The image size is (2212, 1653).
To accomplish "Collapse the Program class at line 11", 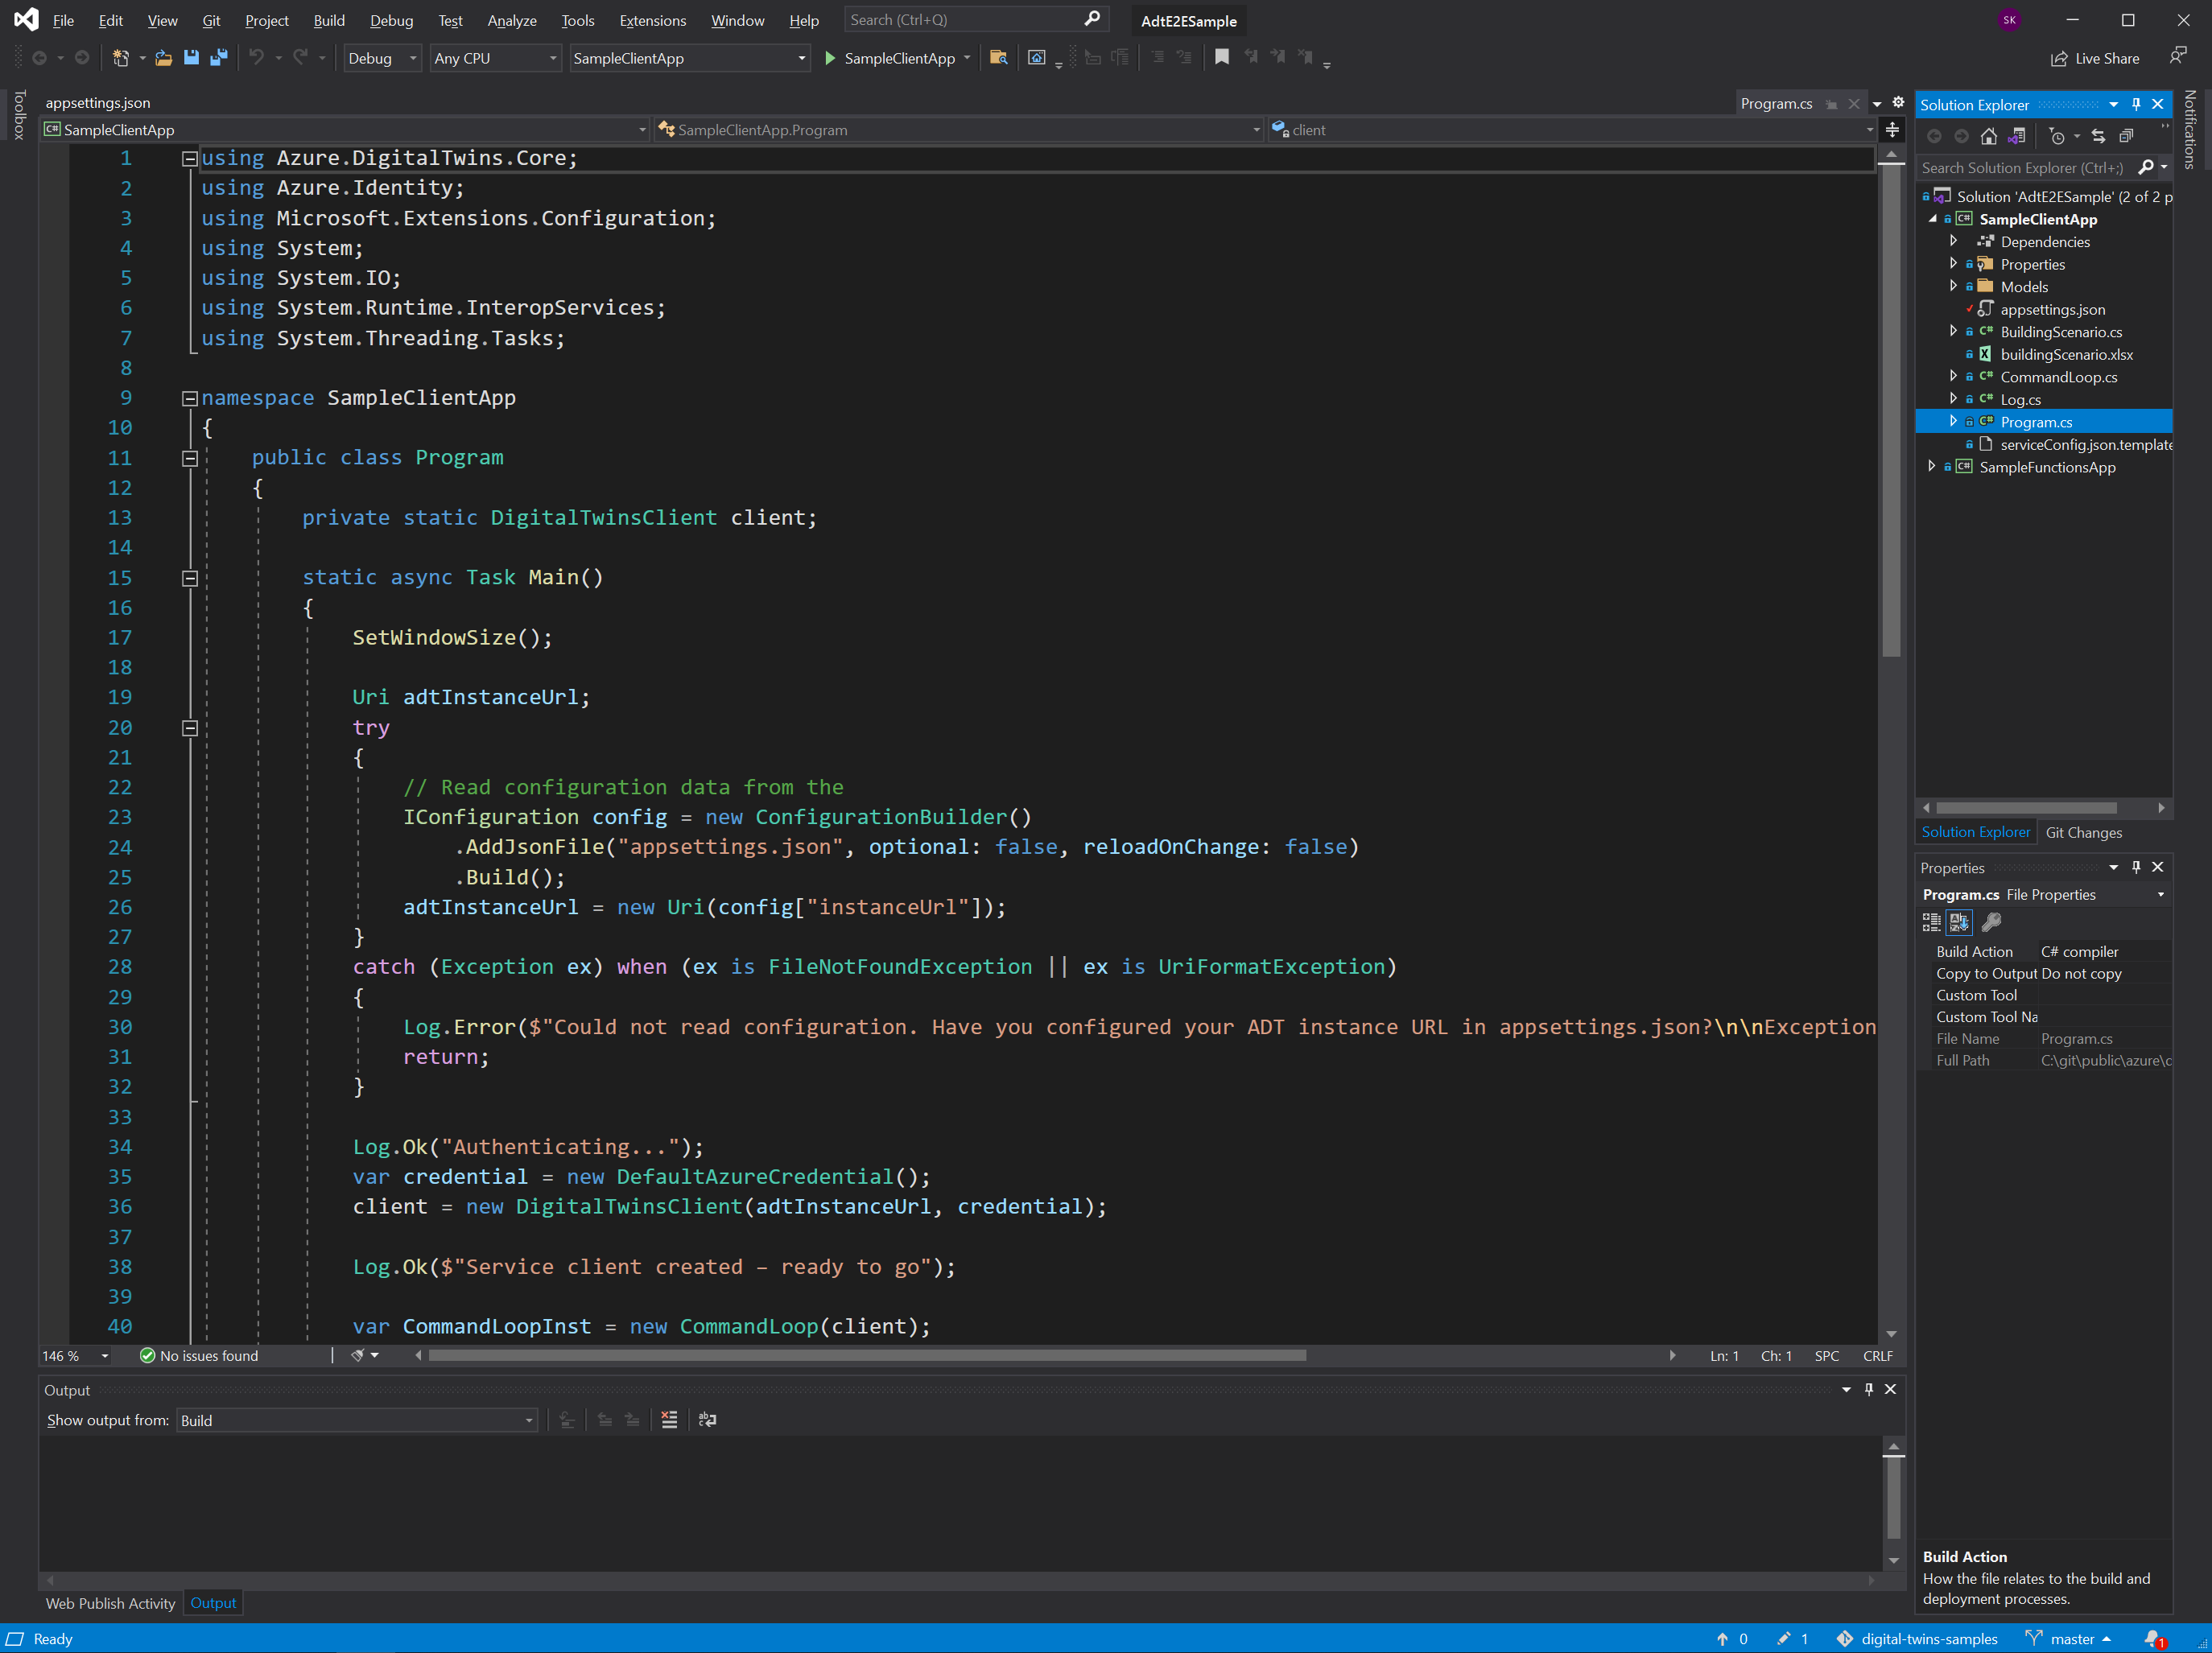I will (189, 458).
